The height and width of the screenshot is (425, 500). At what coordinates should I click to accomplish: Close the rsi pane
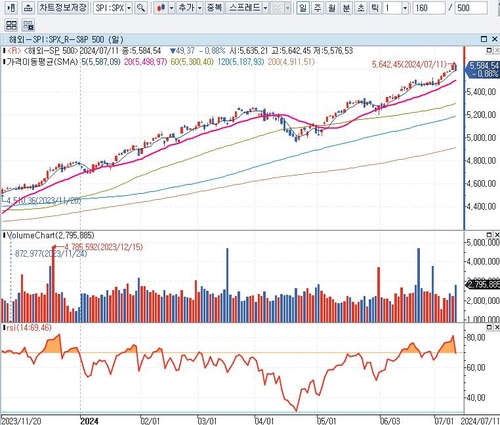[496, 327]
